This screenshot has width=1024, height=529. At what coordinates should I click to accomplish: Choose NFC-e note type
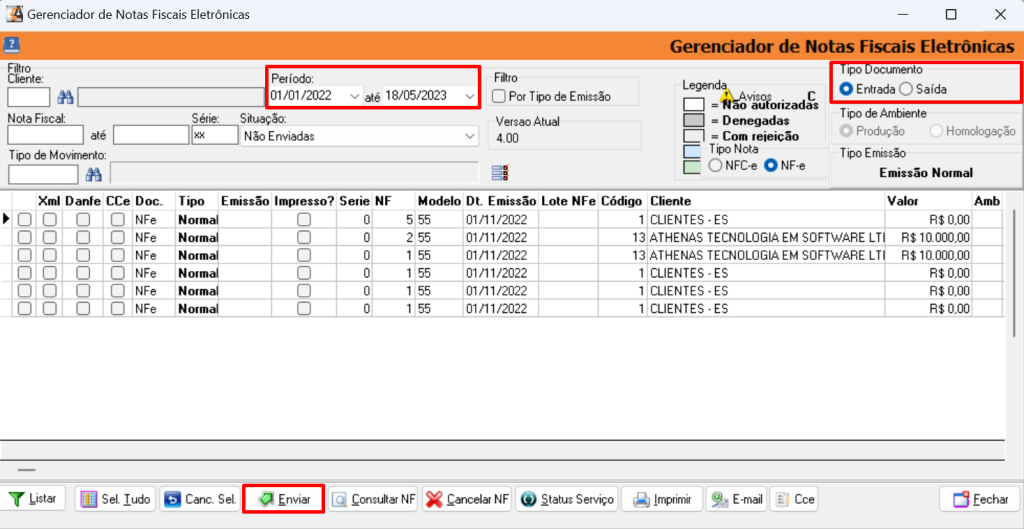pos(715,166)
